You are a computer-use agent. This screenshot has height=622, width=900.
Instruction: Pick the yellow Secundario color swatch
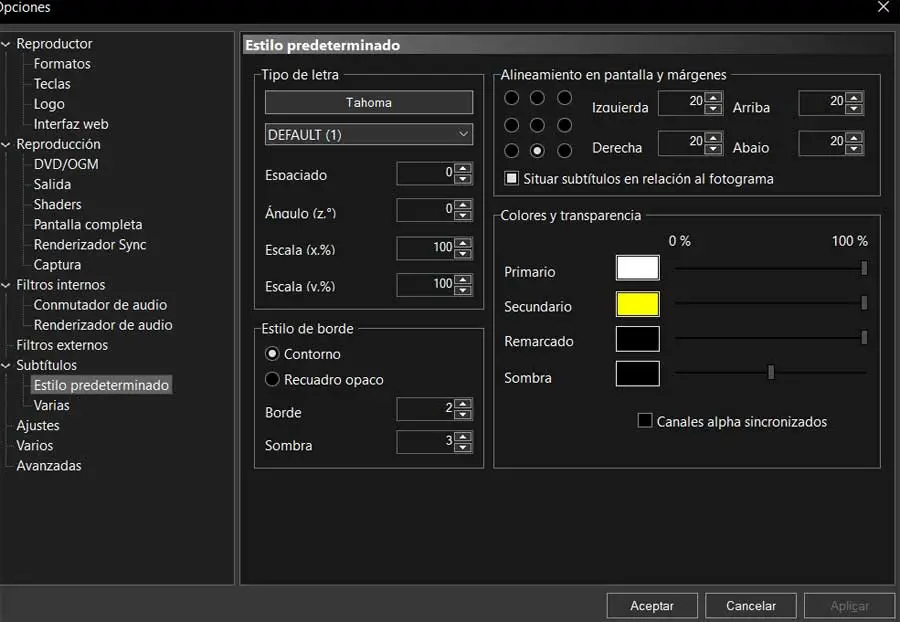tap(637, 304)
